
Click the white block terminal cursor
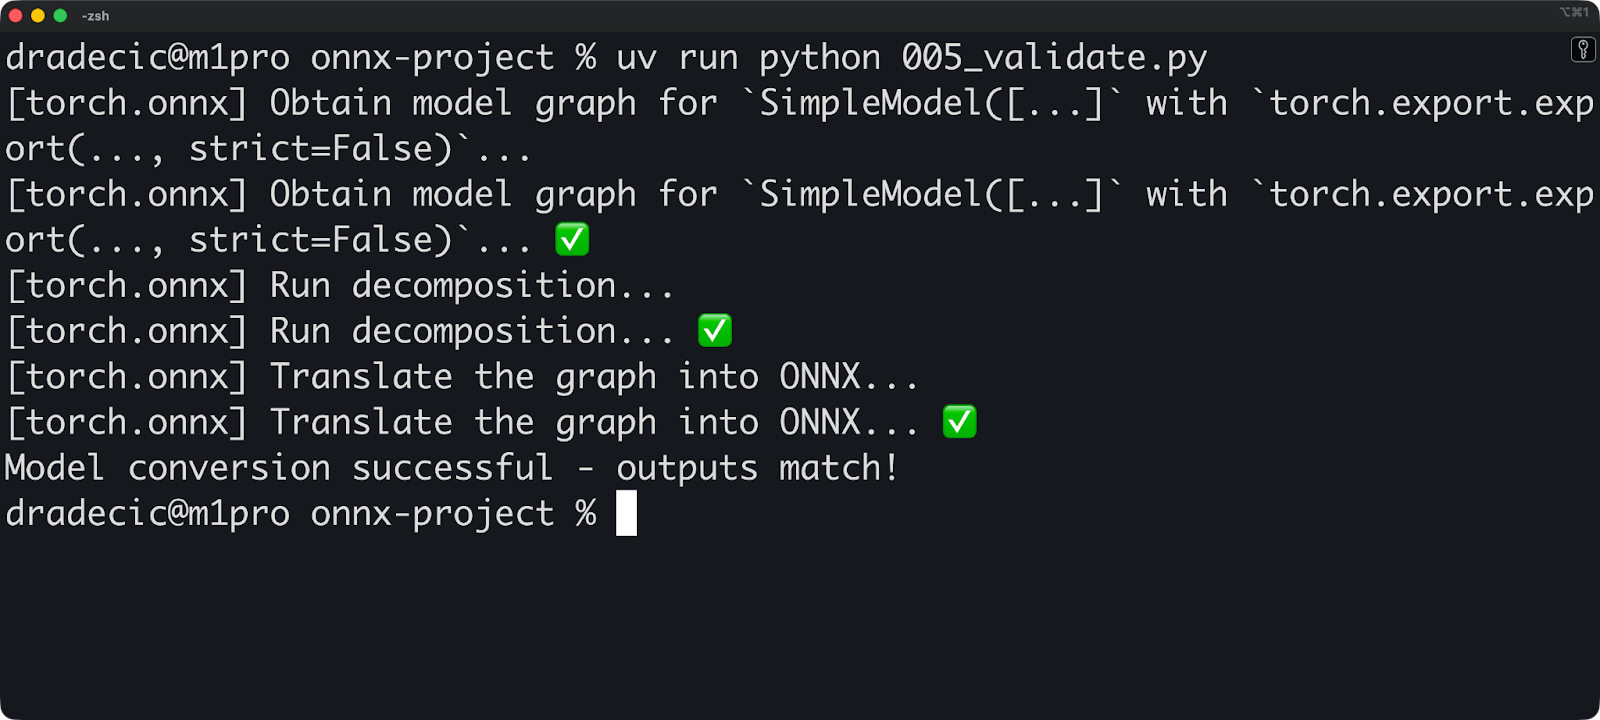click(x=627, y=512)
